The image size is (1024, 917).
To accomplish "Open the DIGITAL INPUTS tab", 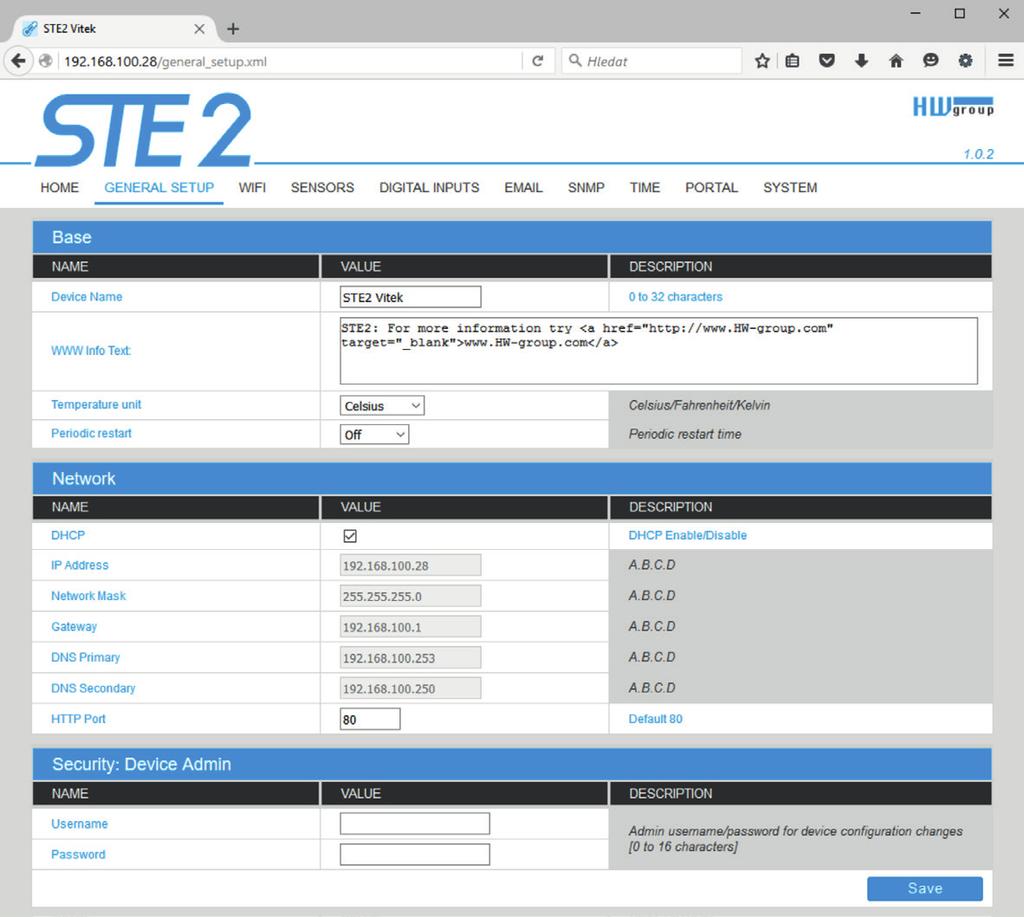I will pyautogui.click(x=429, y=188).
